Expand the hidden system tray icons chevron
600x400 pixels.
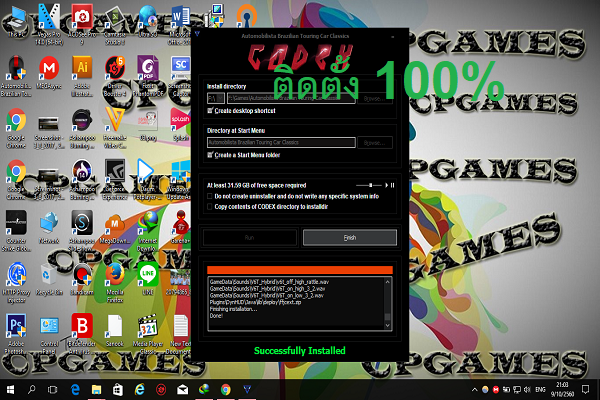coord(474,390)
